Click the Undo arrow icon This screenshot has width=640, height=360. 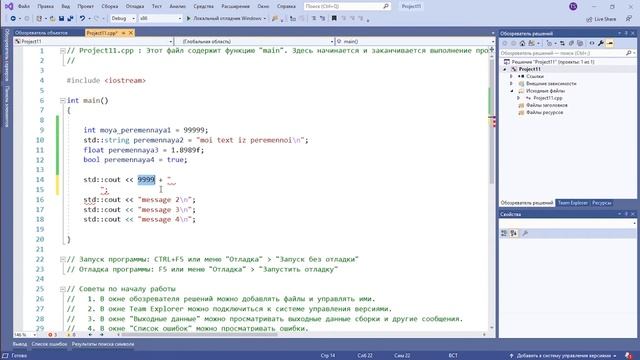[82, 18]
